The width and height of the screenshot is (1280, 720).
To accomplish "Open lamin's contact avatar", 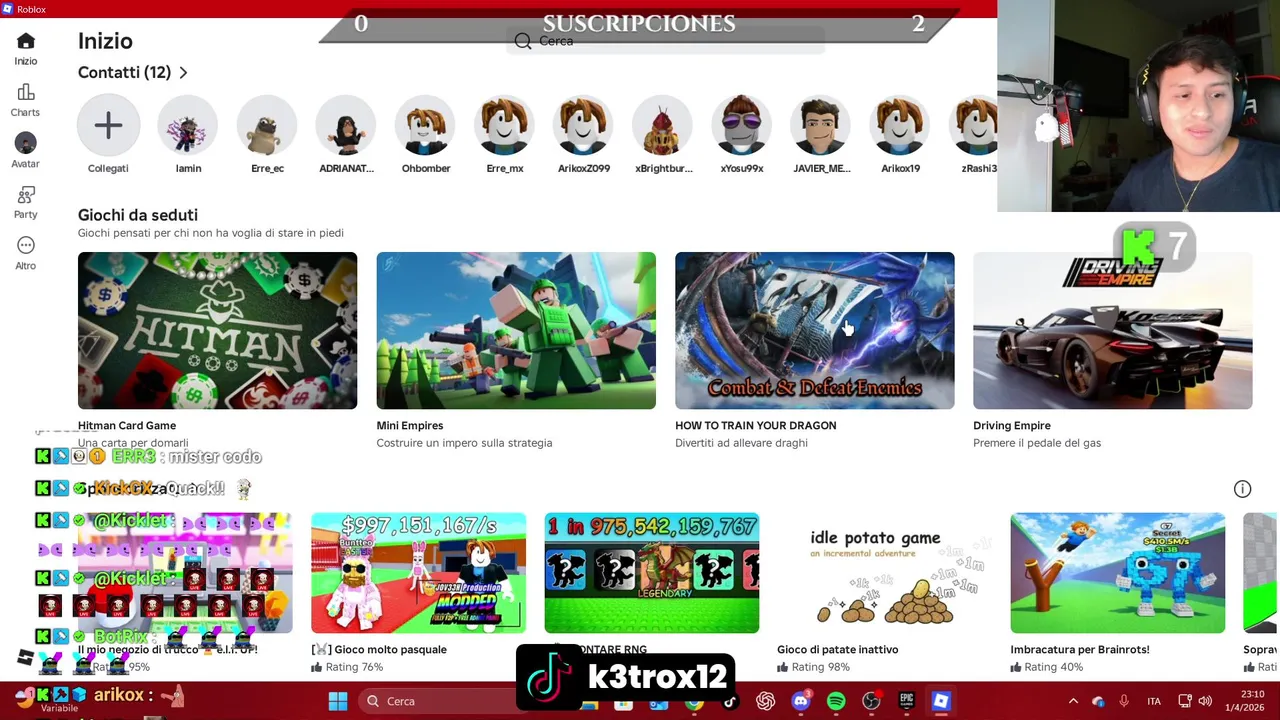I will (x=188, y=125).
